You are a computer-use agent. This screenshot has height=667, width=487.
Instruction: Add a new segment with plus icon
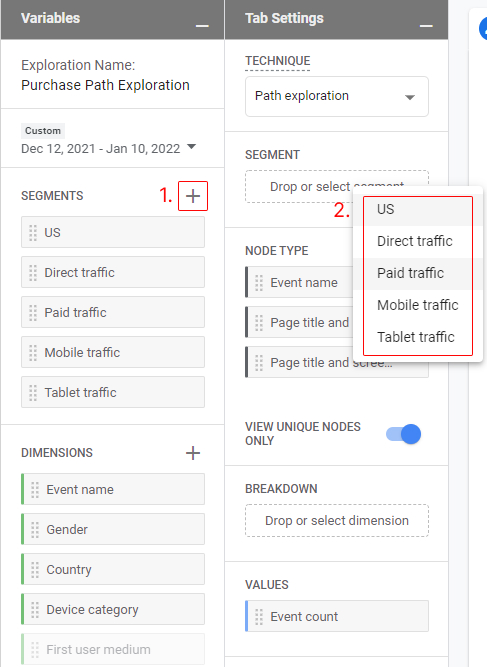coord(193,196)
